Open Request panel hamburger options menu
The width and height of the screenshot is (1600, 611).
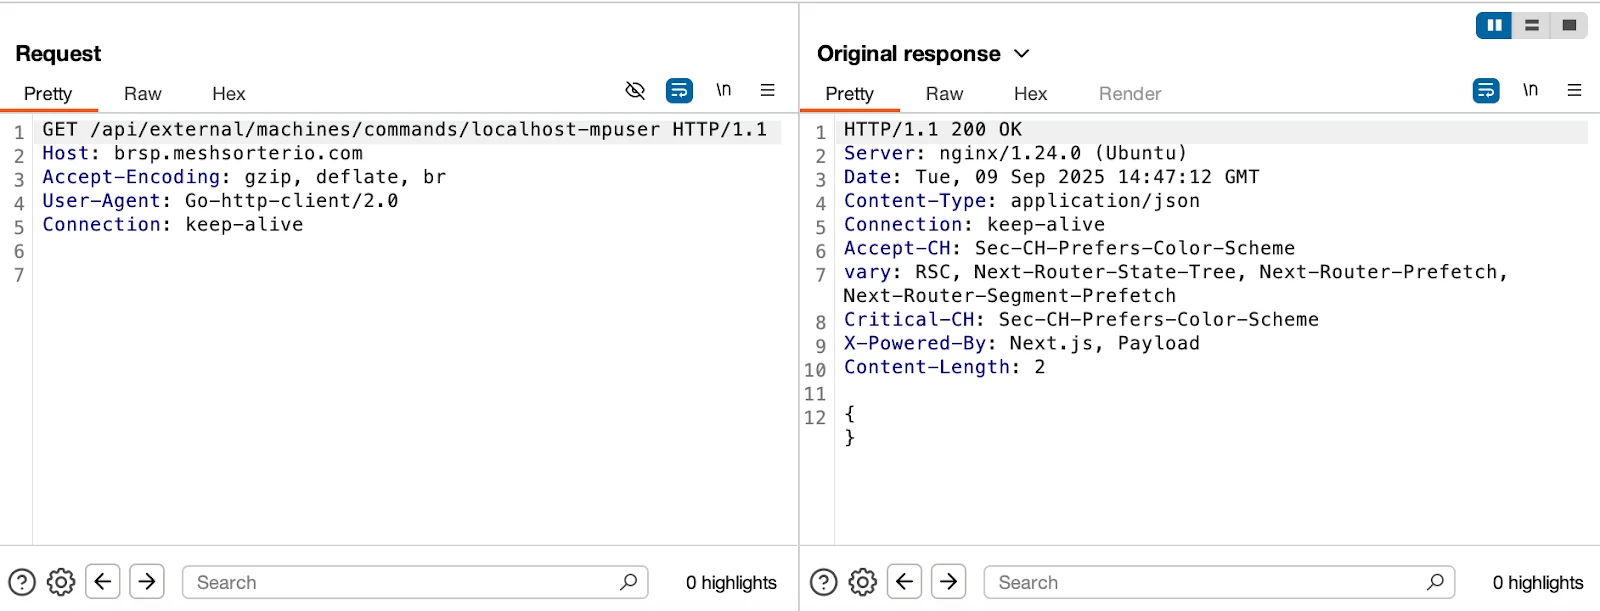pos(768,90)
